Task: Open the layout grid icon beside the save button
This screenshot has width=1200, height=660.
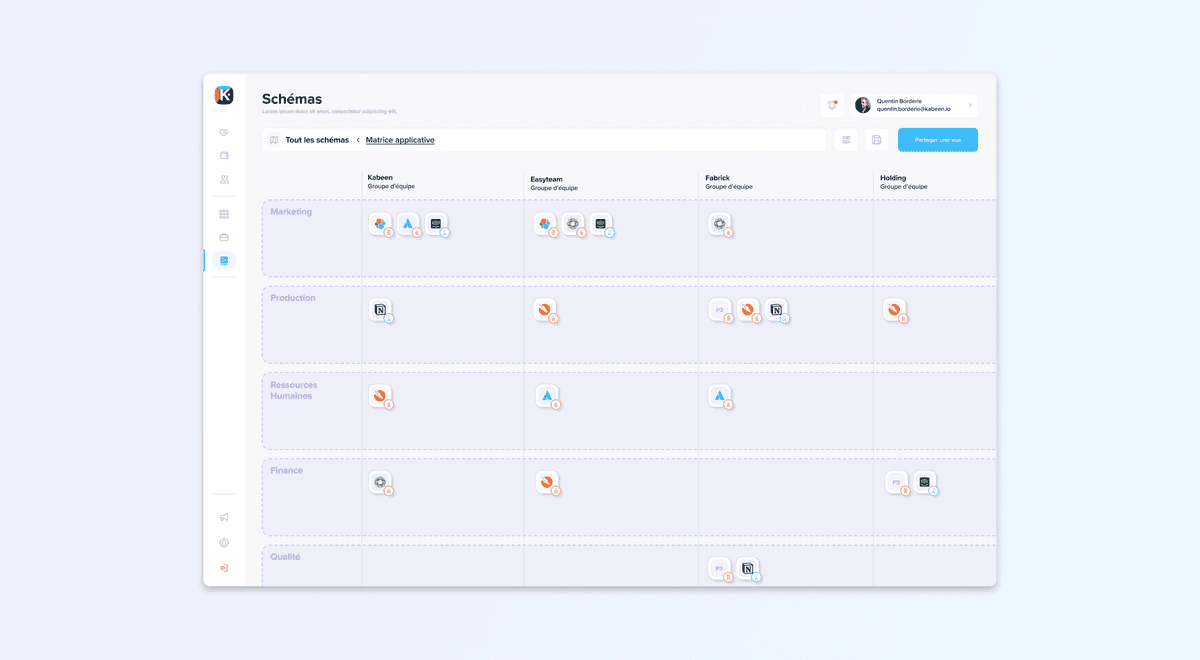Action: point(846,139)
